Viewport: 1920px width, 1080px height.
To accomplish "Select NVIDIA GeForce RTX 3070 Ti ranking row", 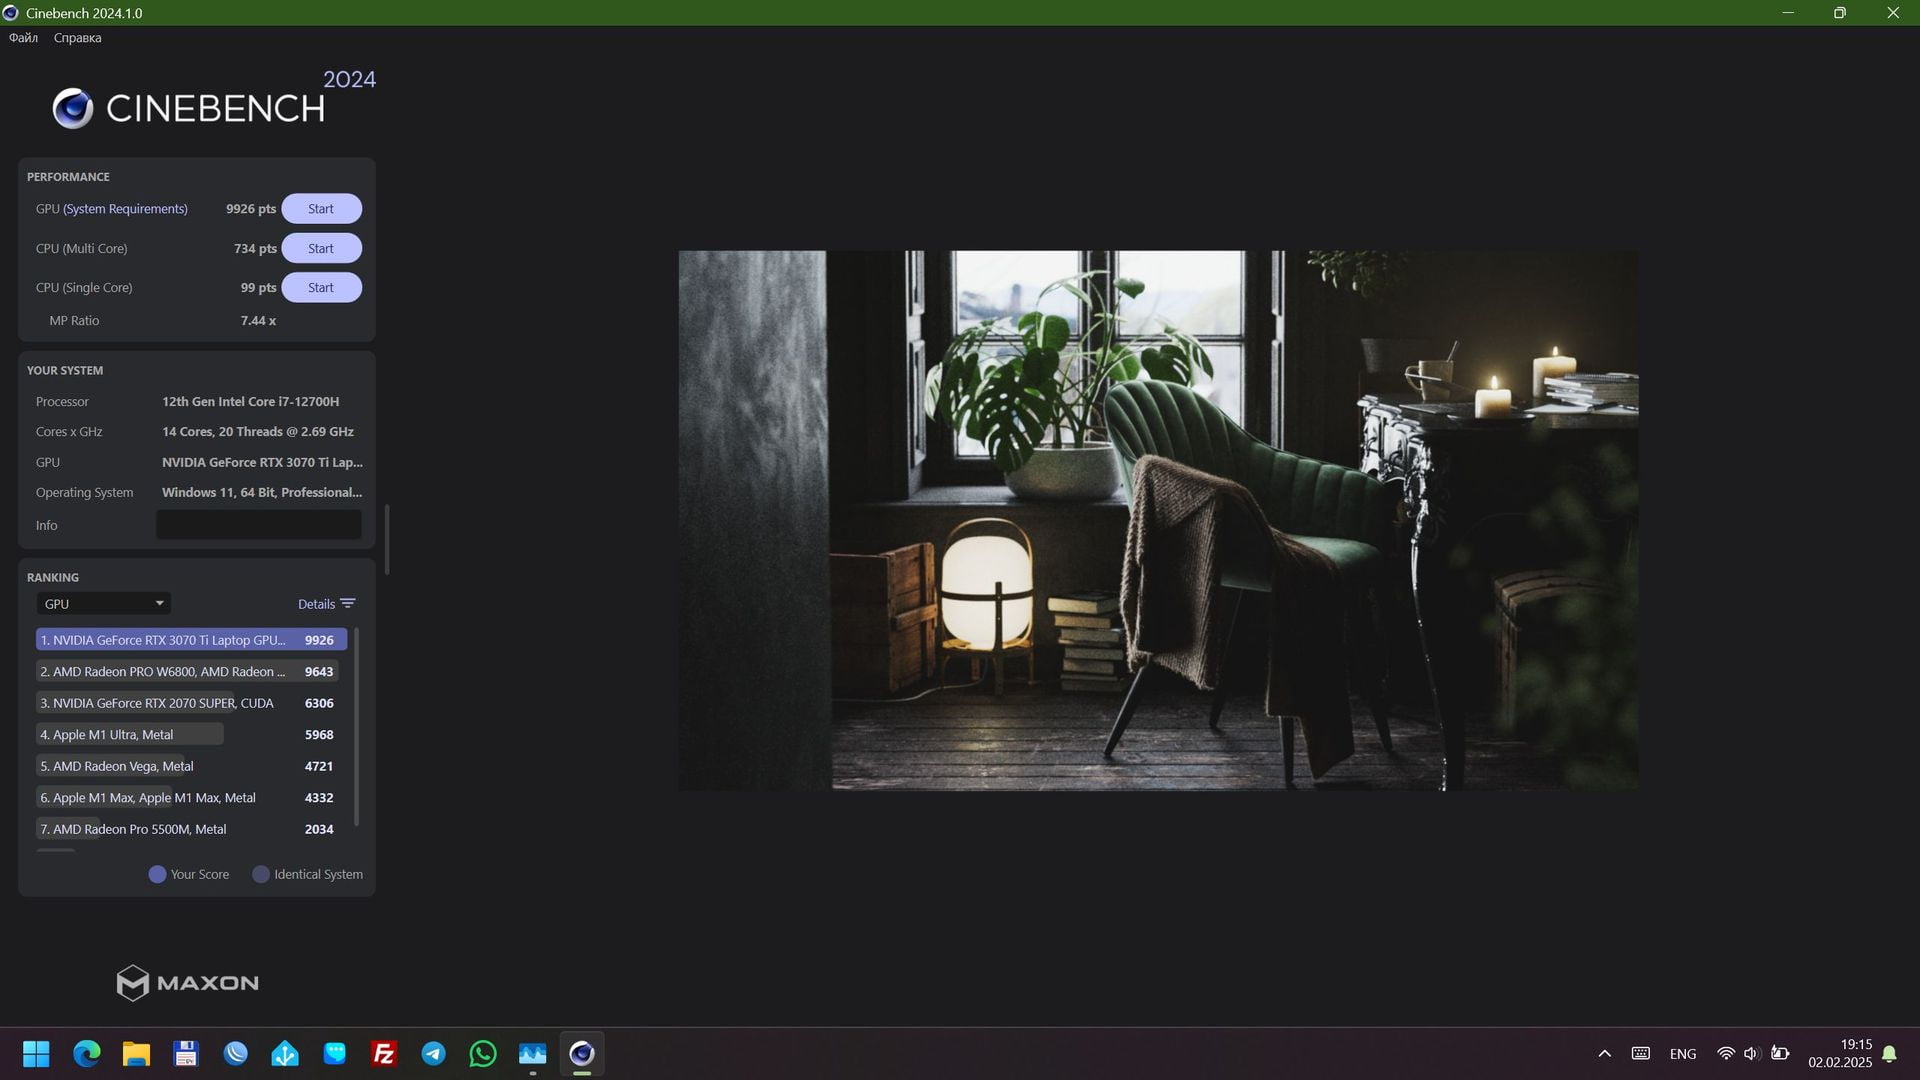I will click(x=191, y=640).
